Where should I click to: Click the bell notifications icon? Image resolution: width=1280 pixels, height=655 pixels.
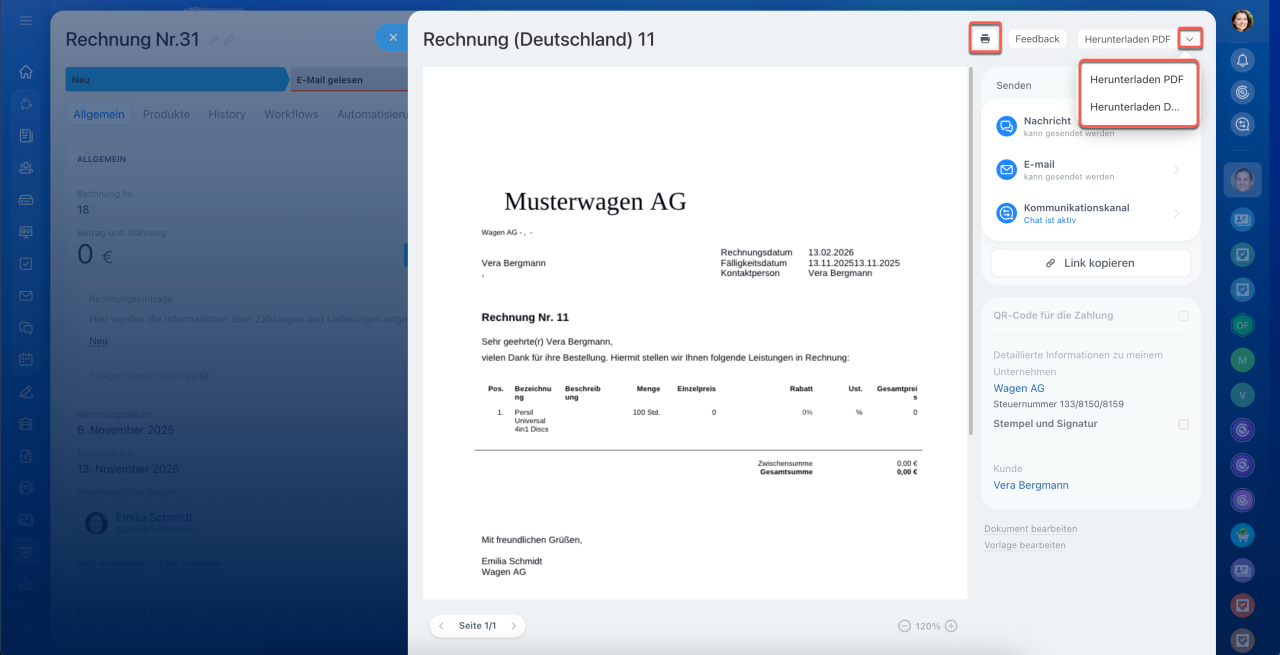[x=1242, y=61]
